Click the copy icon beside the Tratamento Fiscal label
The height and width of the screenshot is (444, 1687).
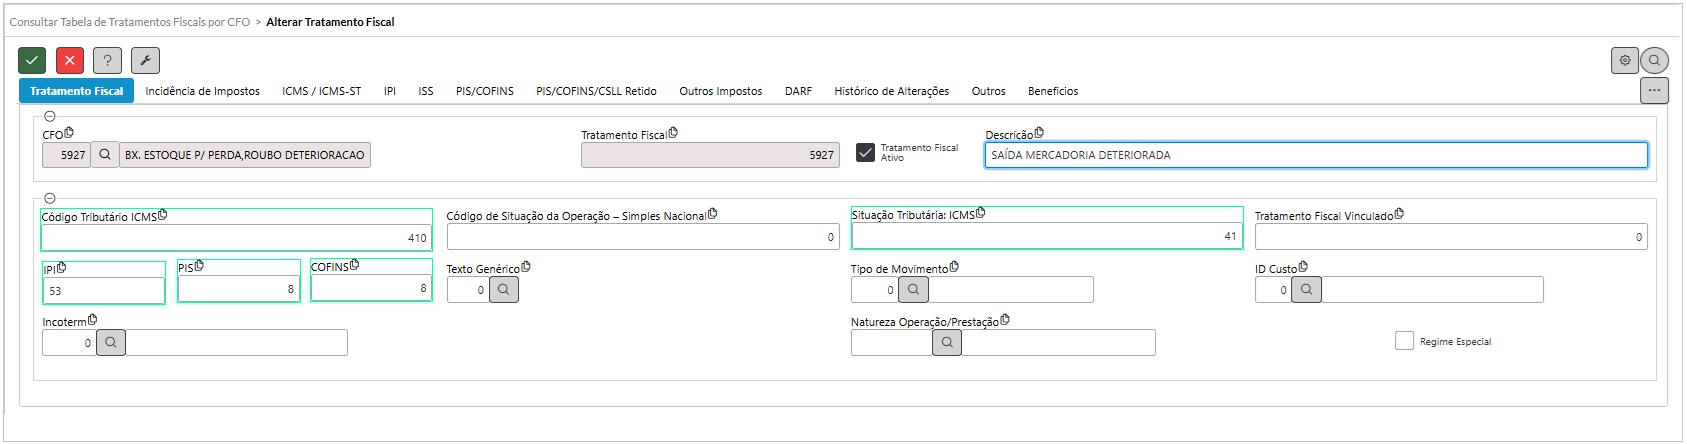pyautogui.click(x=673, y=133)
